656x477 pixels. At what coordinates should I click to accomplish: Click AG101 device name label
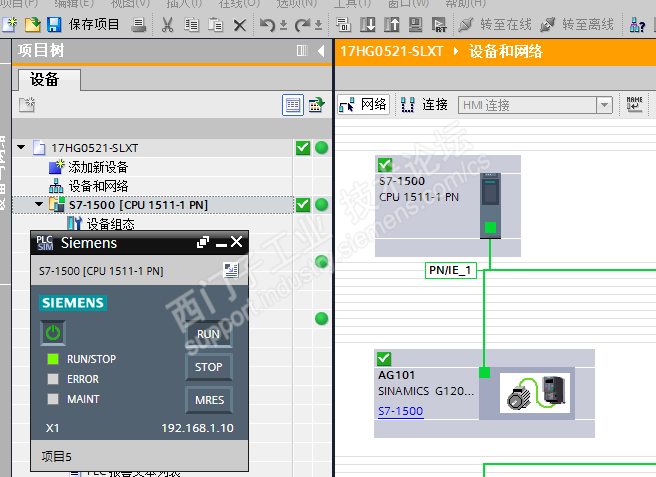pos(396,375)
